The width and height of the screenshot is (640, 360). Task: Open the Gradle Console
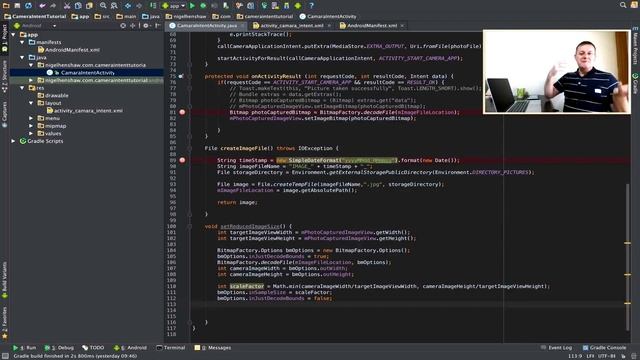(604, 348)
